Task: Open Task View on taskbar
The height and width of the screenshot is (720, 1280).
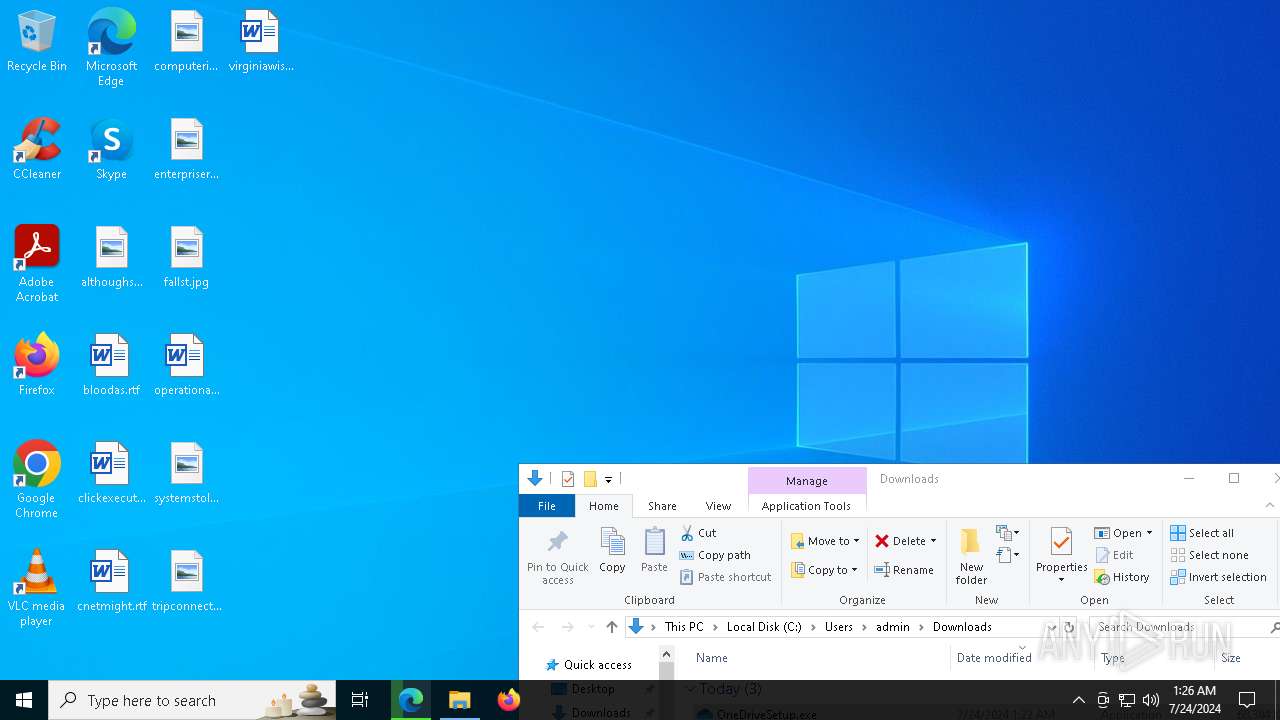Action: (360, 700)
